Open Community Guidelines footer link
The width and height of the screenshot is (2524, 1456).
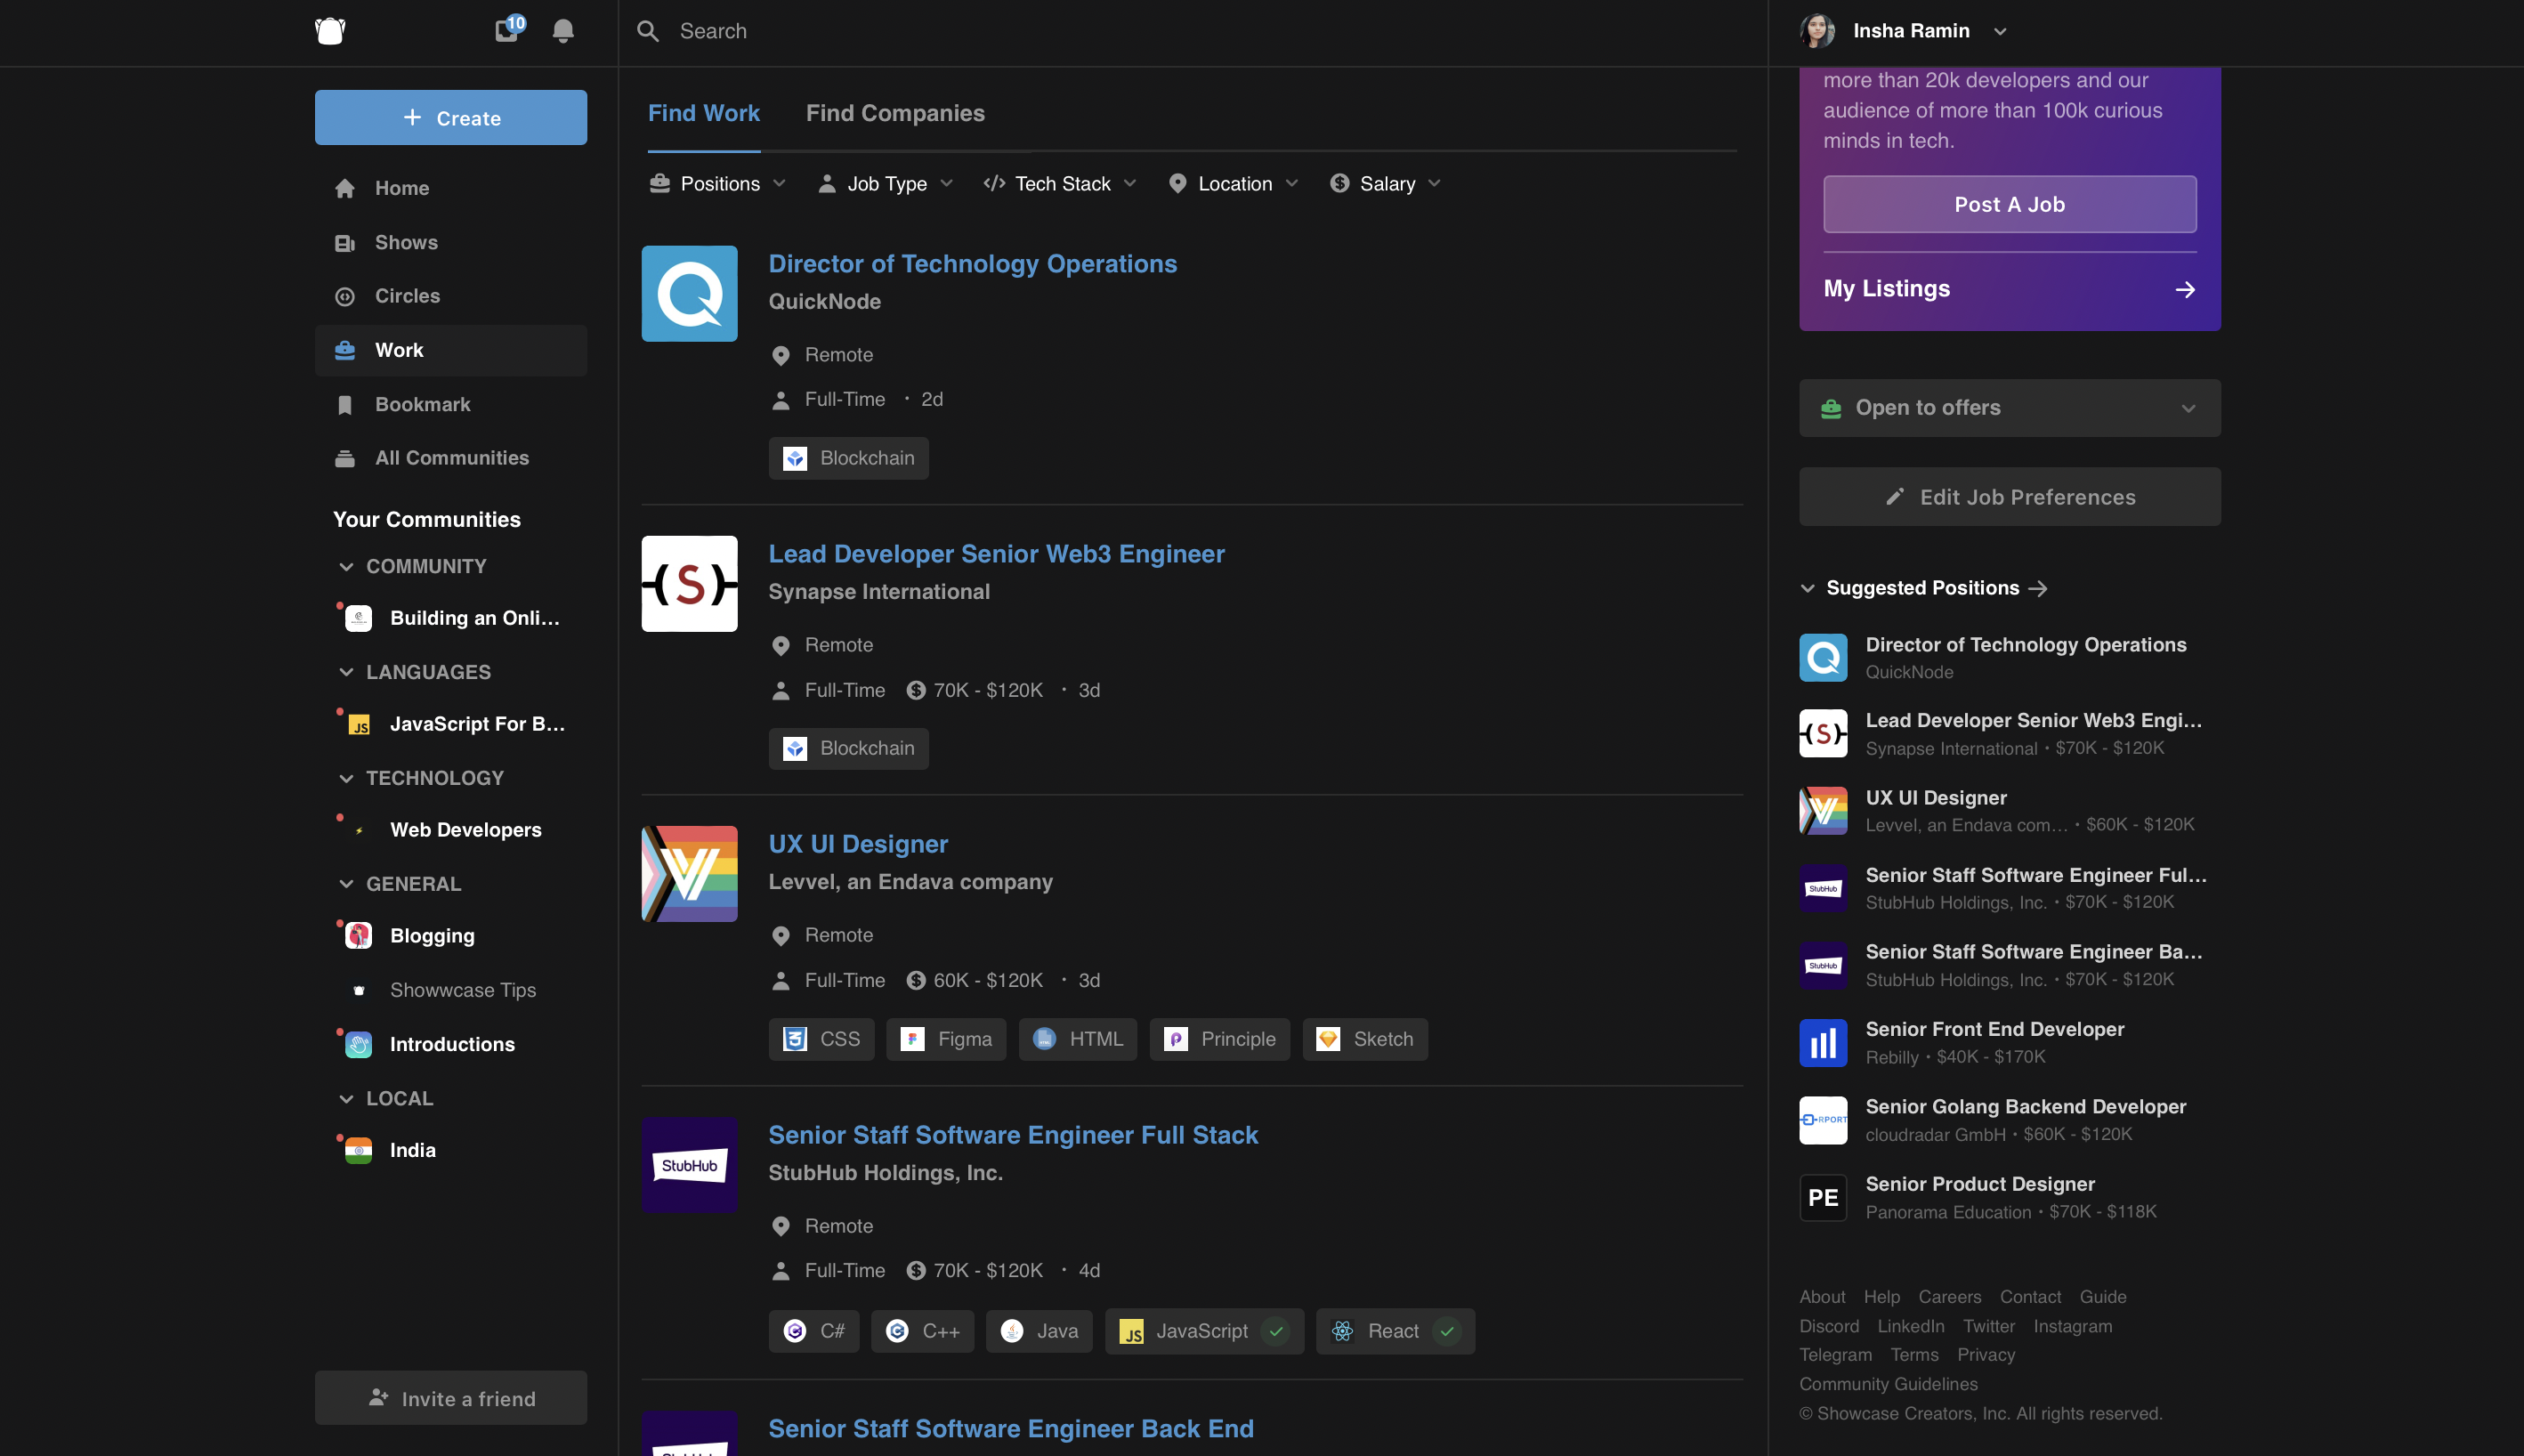(x=1888, y=1384)
